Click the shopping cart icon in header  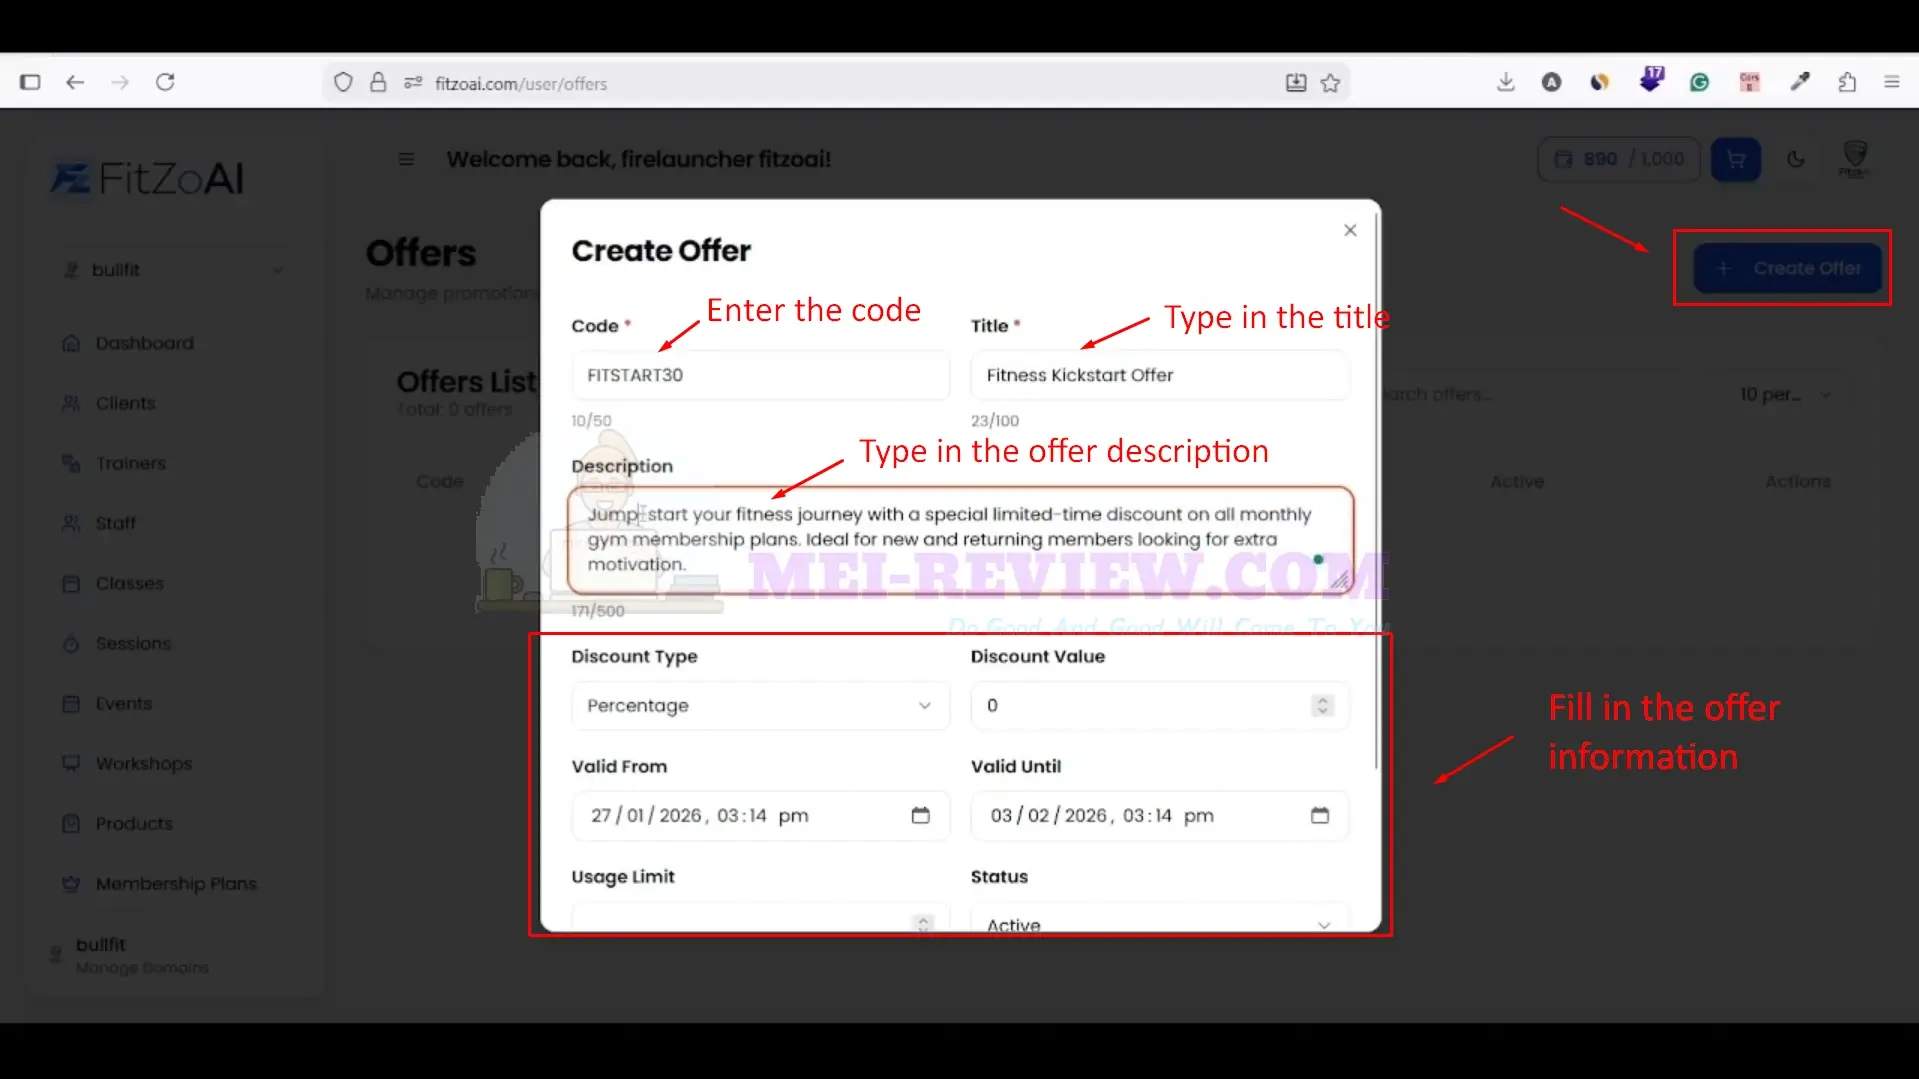[1735, 159]
